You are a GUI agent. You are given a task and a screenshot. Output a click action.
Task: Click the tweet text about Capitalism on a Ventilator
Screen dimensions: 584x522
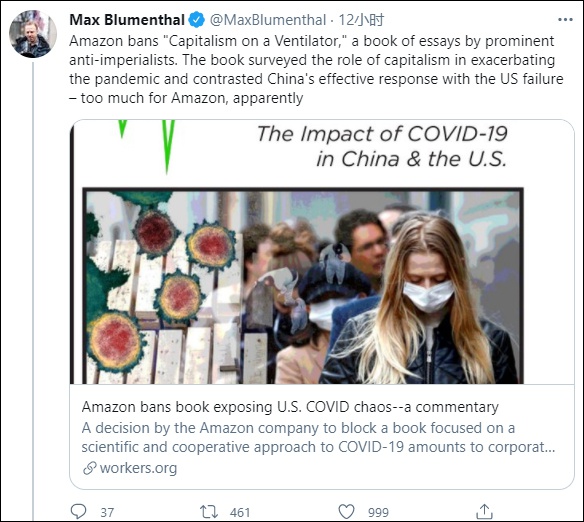(x=316, y=69)
